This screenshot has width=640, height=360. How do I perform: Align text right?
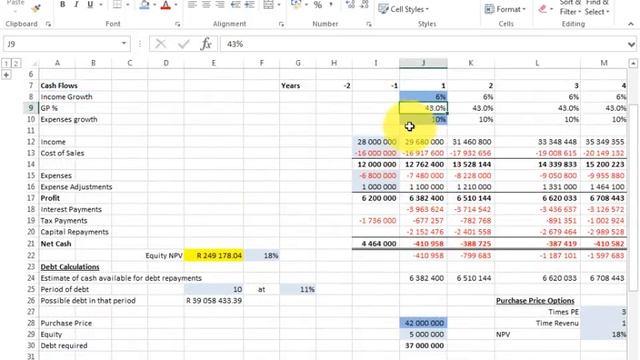click(220, 4)
